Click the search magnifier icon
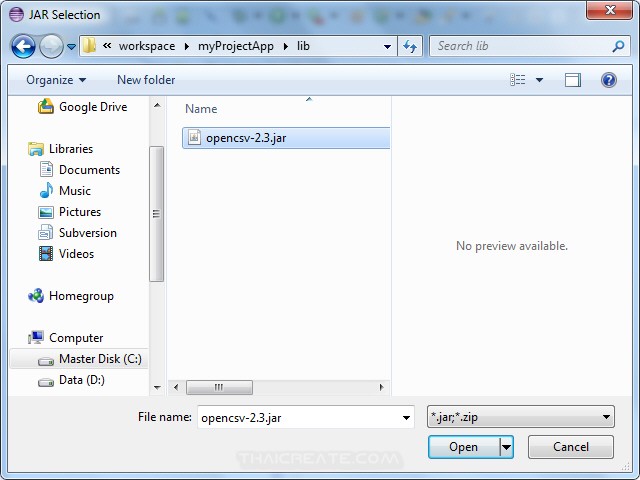The image size is (640, 480). point(618,46)
